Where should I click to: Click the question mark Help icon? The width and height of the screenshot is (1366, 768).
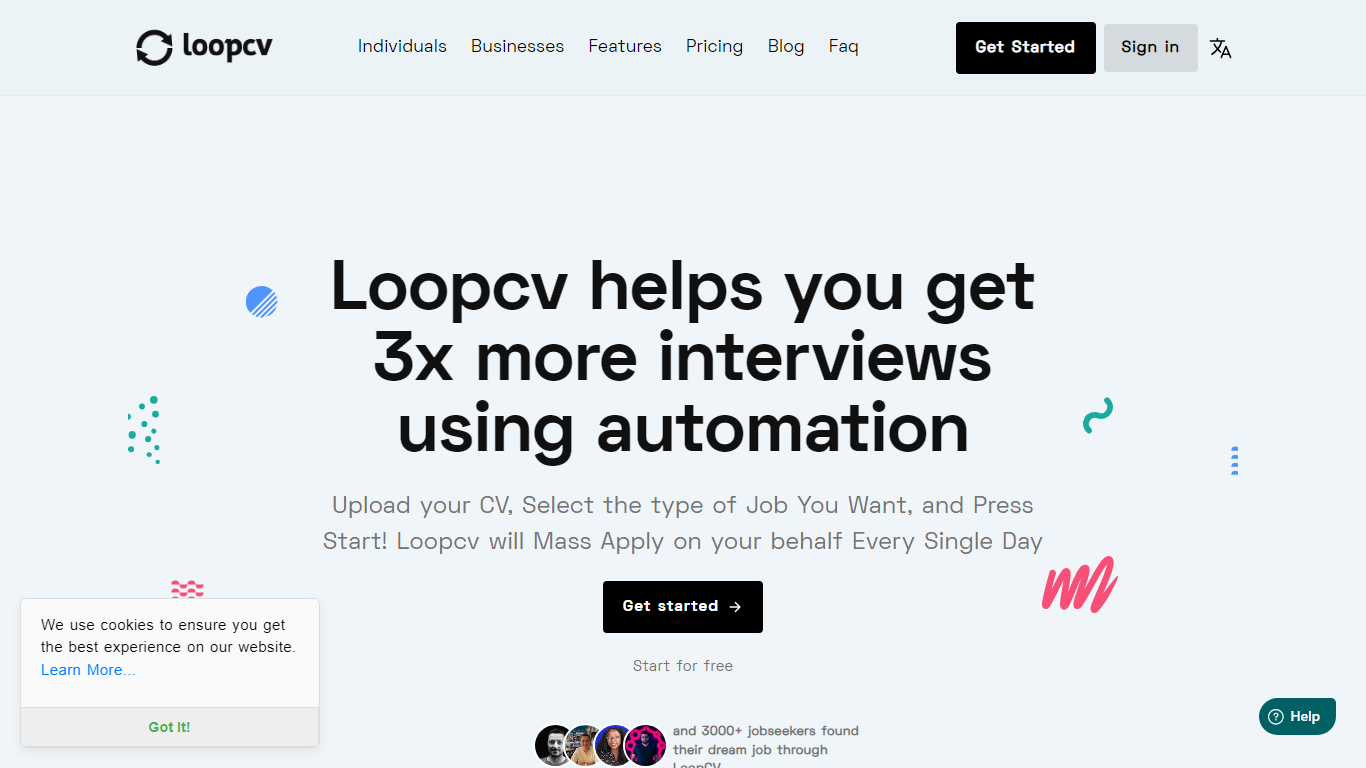[x=1275, y=717]
